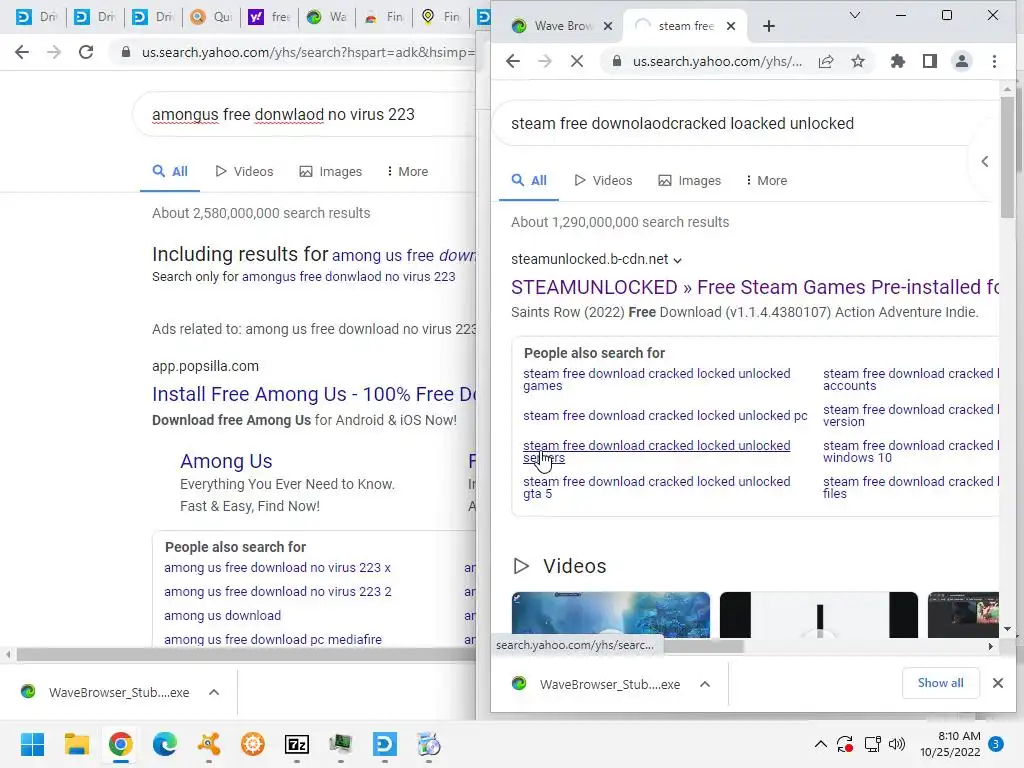The height and width of the screenshot is (768, 1024).
Task: Select Images filter in the amongus search
Action: click(330, 171)
